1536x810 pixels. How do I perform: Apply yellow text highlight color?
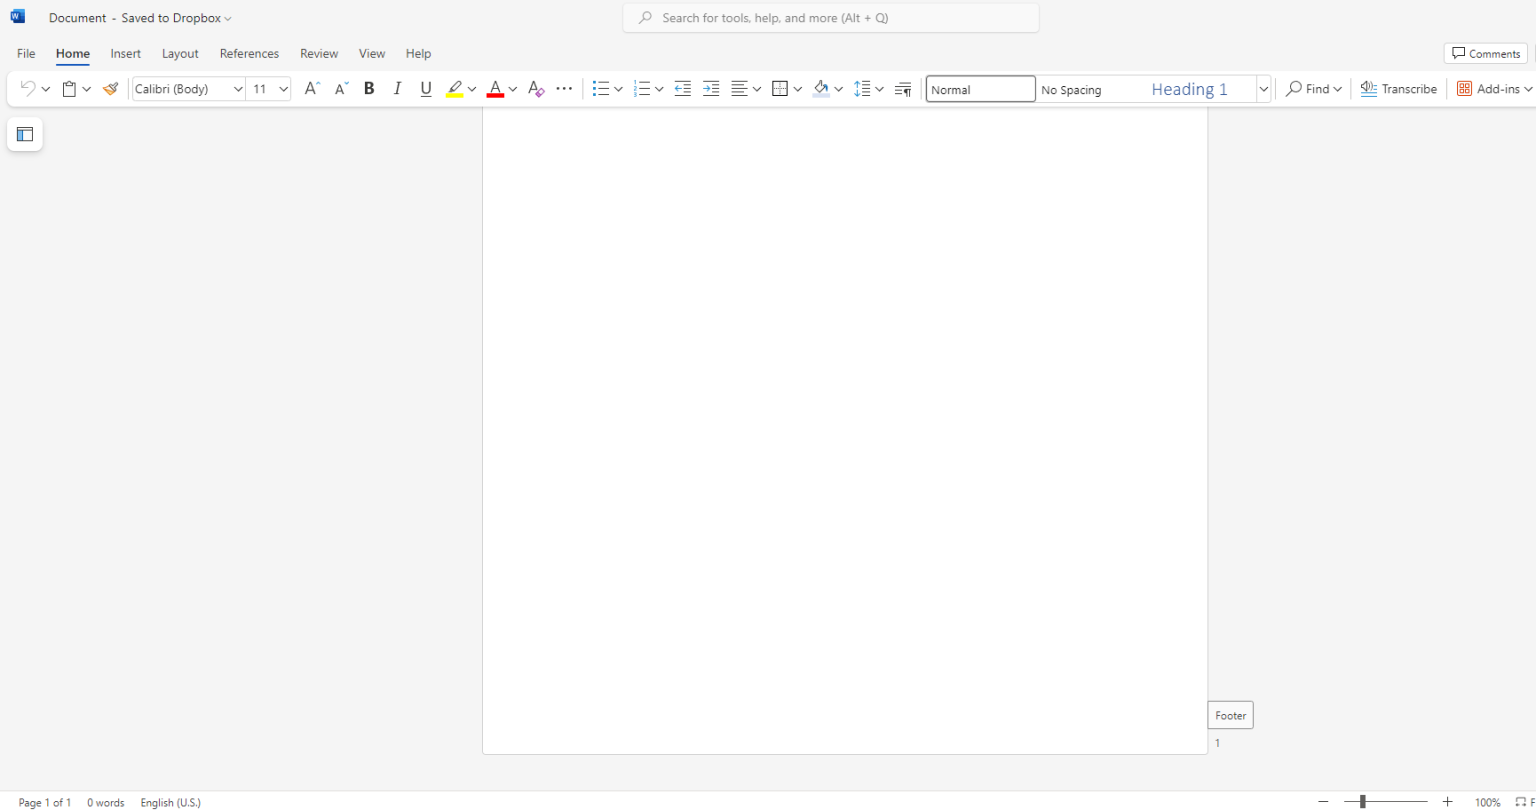[x=455, y=89]
